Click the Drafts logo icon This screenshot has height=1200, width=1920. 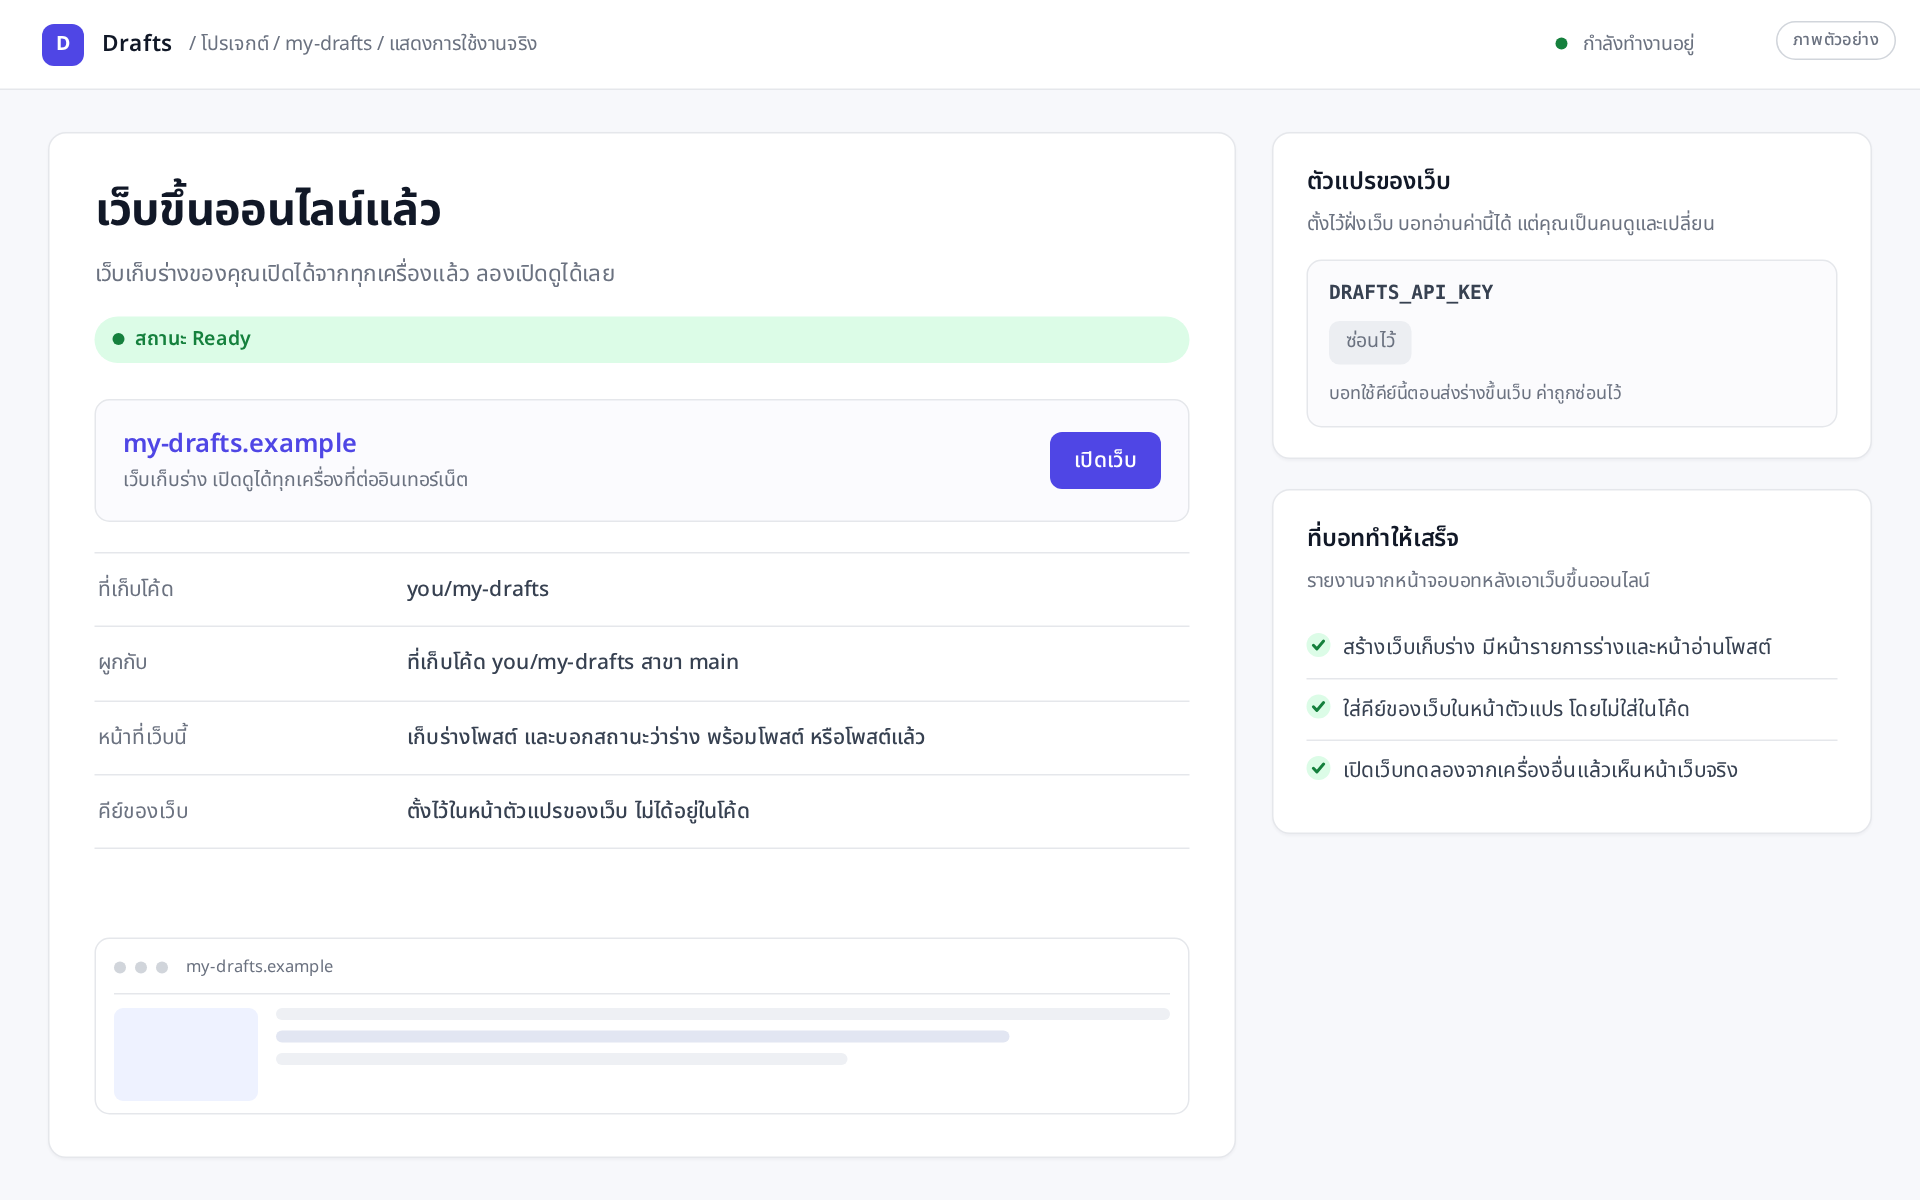(x=63, y=44)
